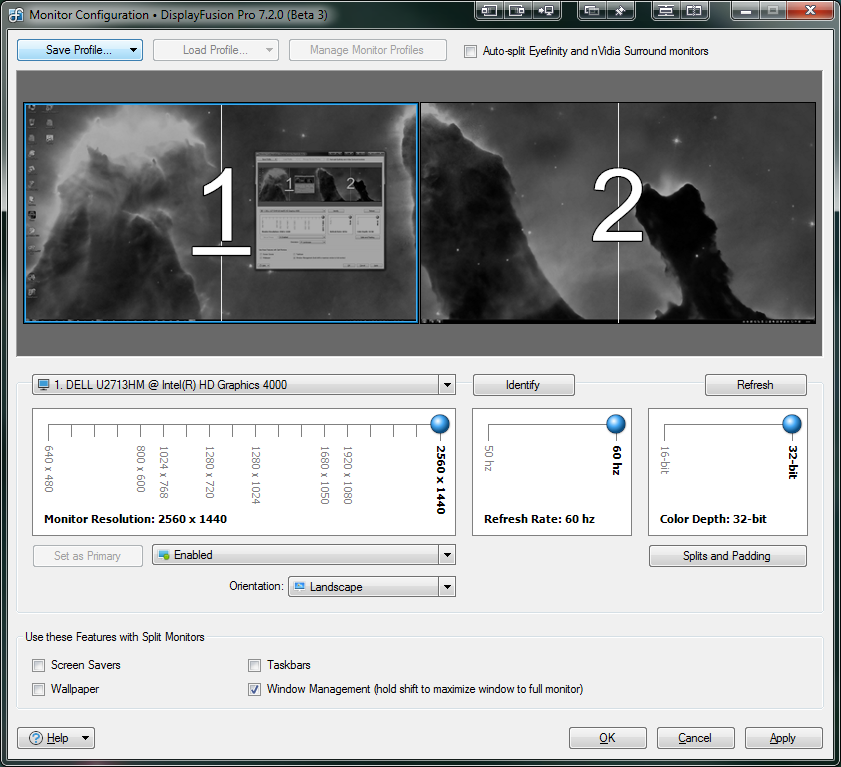This screenshot has height=767, width=841.
Task: Click the DisplayFusion app icon in title bar
Action: pos(16,15)
